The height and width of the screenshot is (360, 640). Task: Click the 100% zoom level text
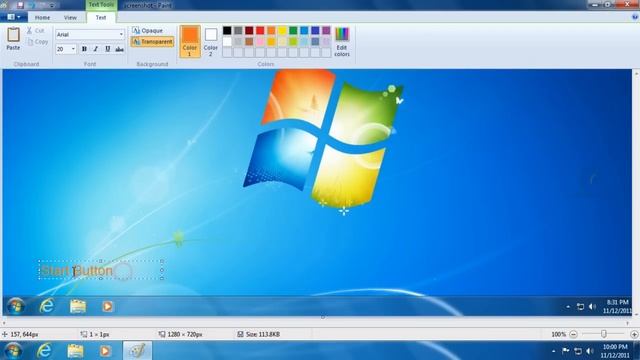558,334
